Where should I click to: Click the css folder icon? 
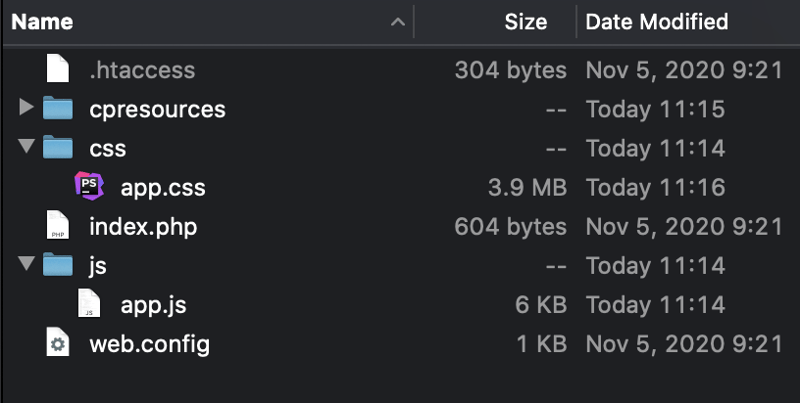(59, 148)
